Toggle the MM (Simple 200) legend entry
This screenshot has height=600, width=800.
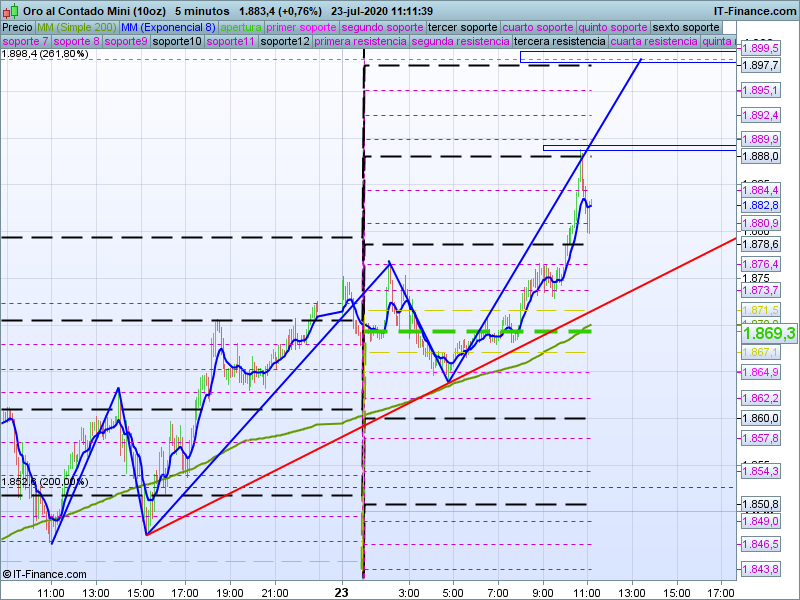pyautogui.click(x=76, y=27)
